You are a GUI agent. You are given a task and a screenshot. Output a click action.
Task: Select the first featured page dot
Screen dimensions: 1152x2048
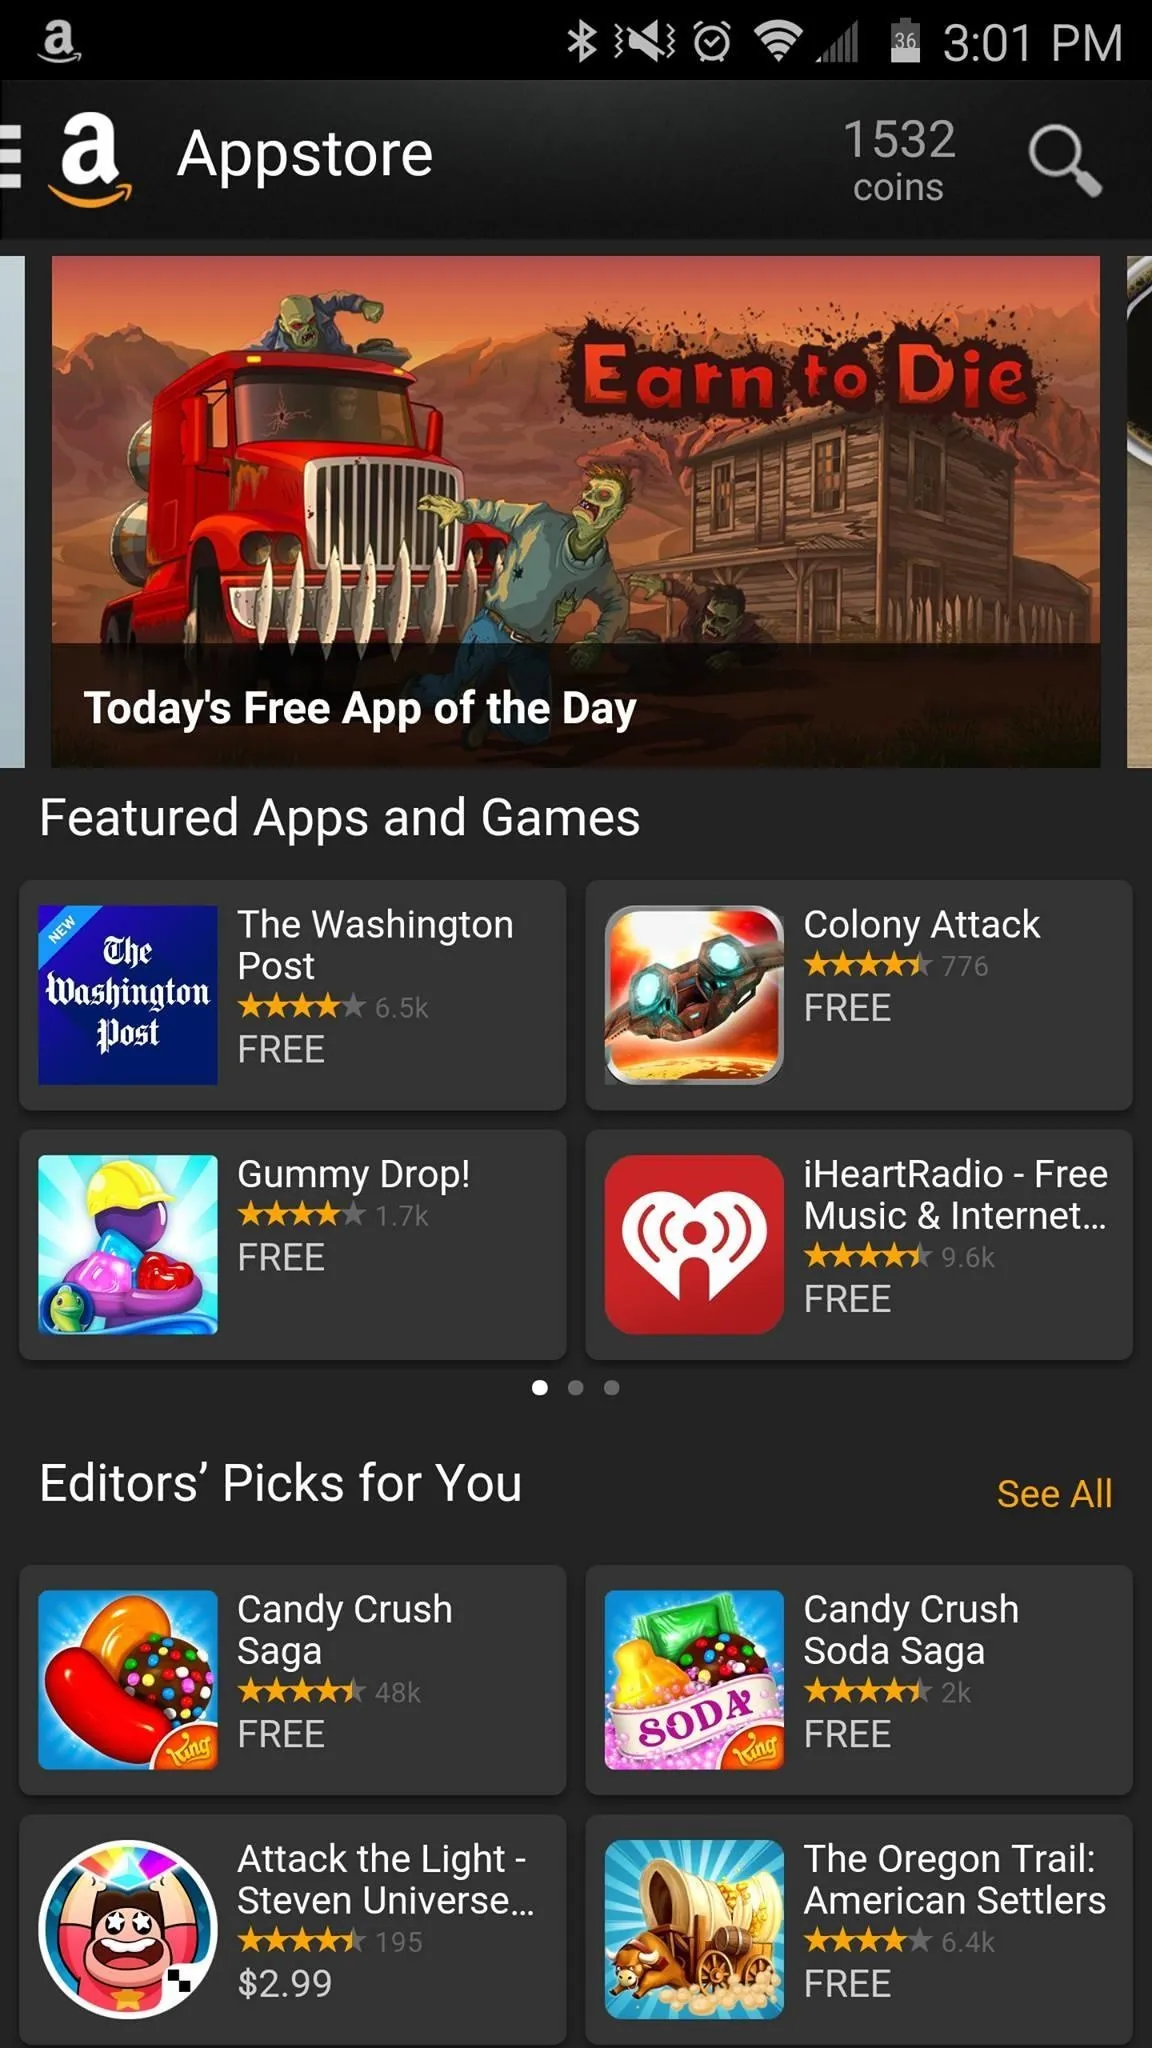pyautogui.click(x=539, y=1387)
